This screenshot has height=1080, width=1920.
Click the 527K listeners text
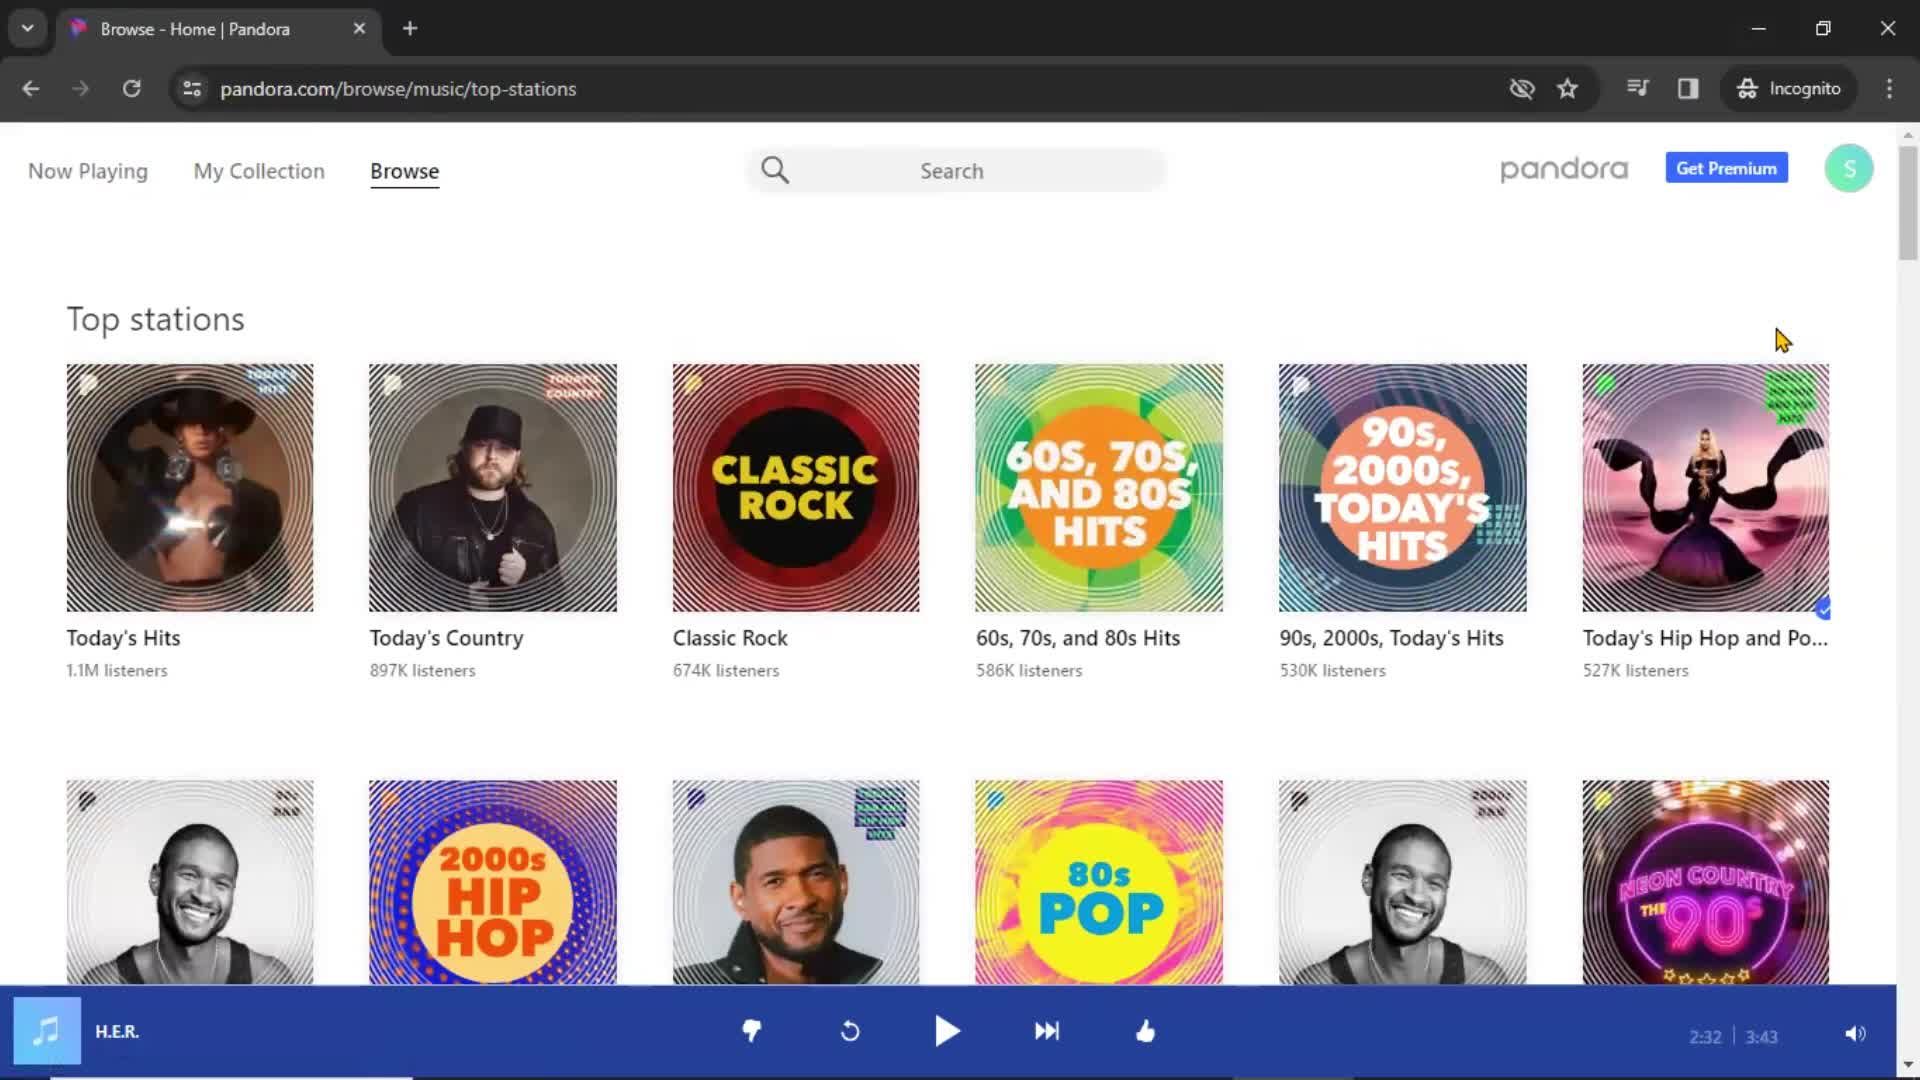coord(1636,671)
